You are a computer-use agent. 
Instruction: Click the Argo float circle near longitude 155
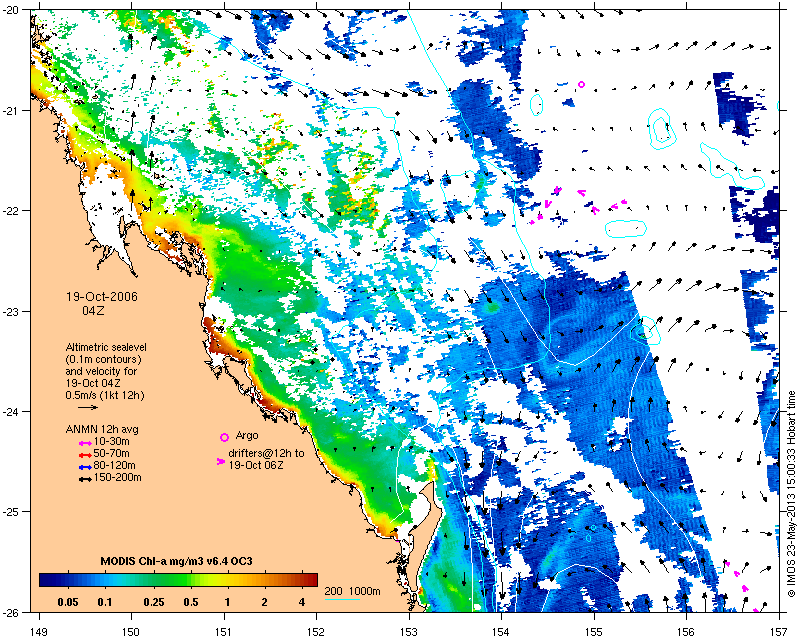[581, 84]
